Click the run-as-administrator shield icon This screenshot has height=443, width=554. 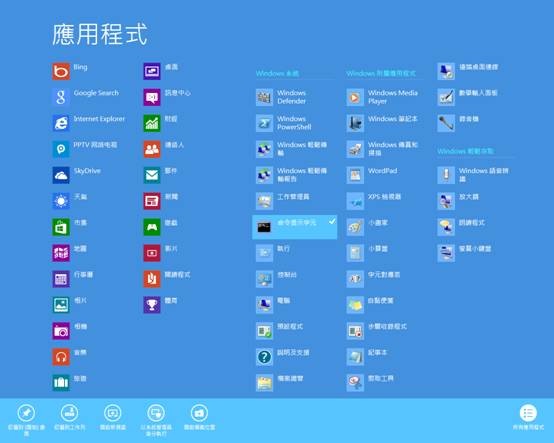pyautogui.click(x=156, y=413)
